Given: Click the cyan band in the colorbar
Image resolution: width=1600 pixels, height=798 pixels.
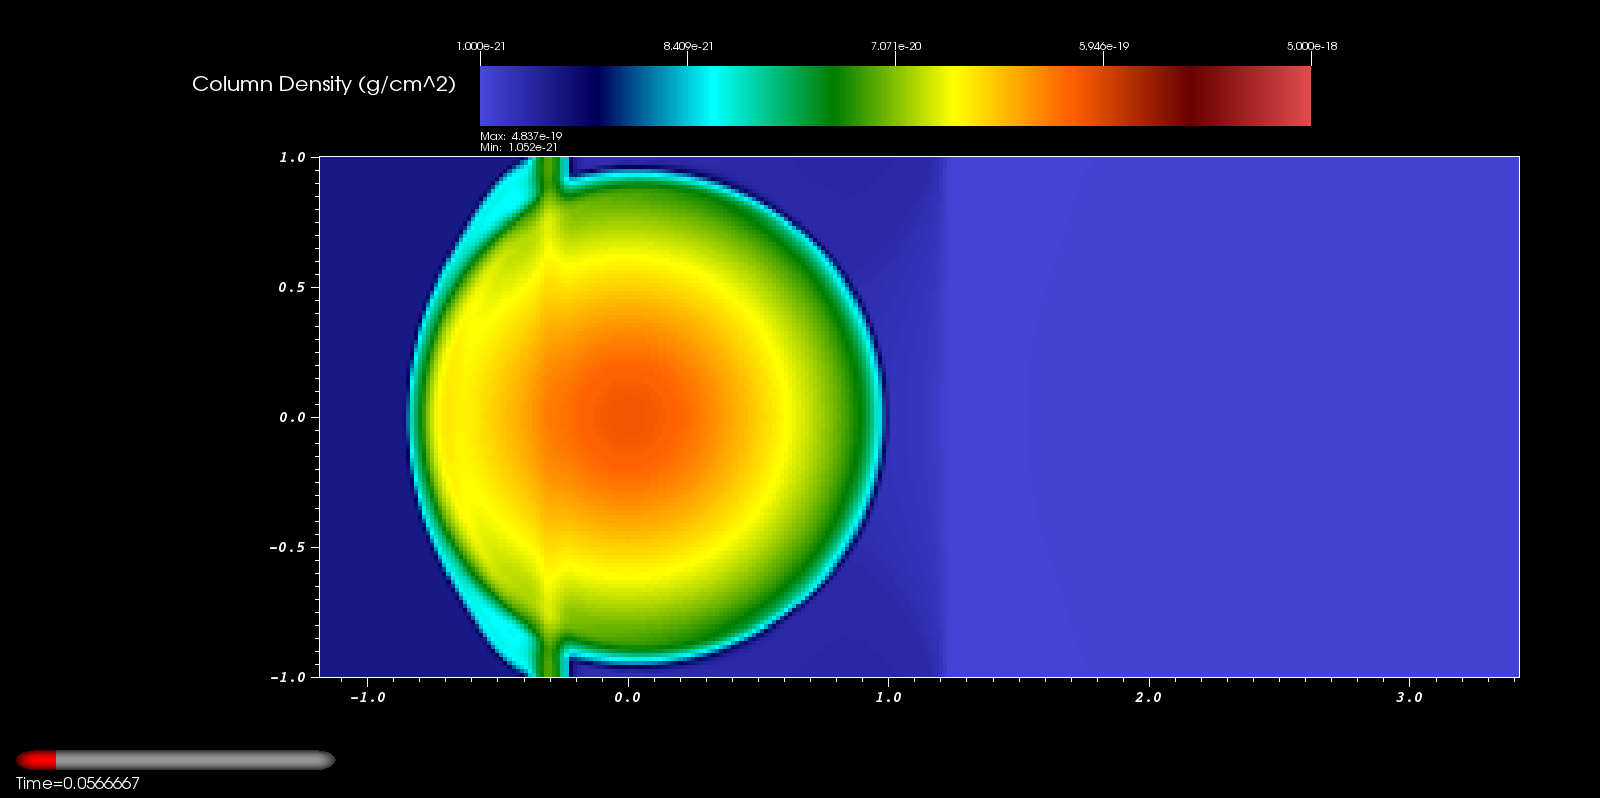Looking at the screenshot, I should [x=710, y=96].
